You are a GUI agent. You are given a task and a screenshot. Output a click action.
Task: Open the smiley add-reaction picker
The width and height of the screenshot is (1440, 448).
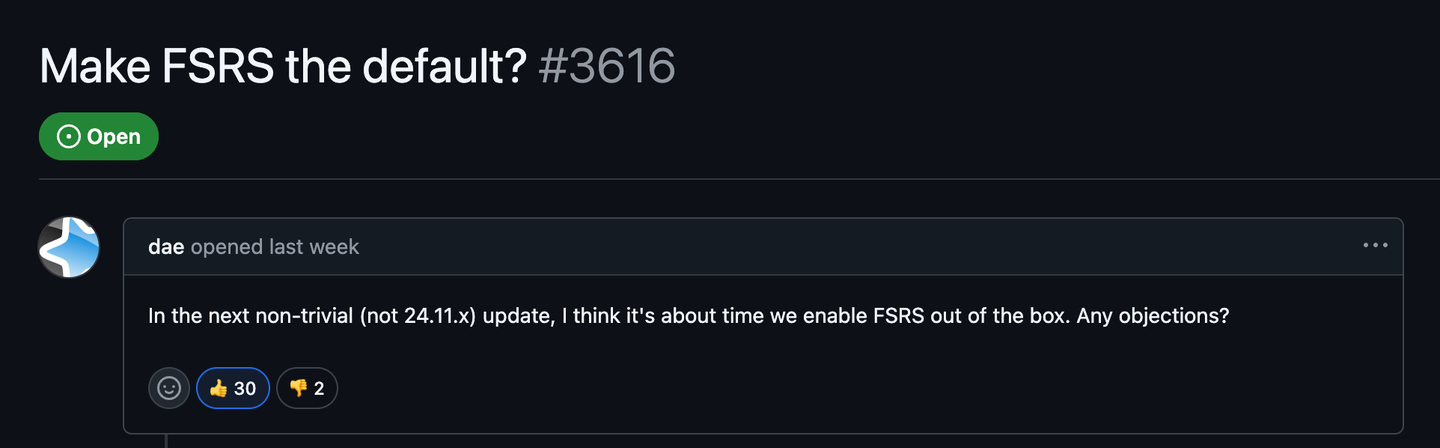(x=169, y=388)
